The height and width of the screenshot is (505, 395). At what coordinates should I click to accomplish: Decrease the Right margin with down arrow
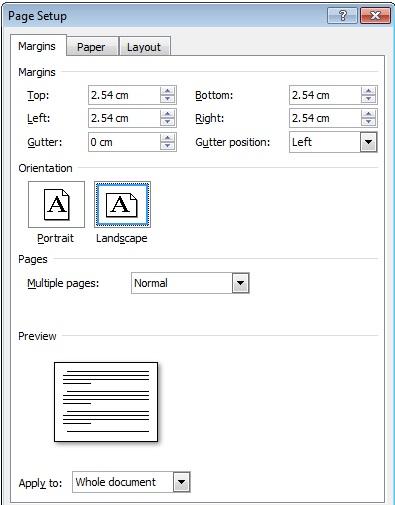pos(368,122)
